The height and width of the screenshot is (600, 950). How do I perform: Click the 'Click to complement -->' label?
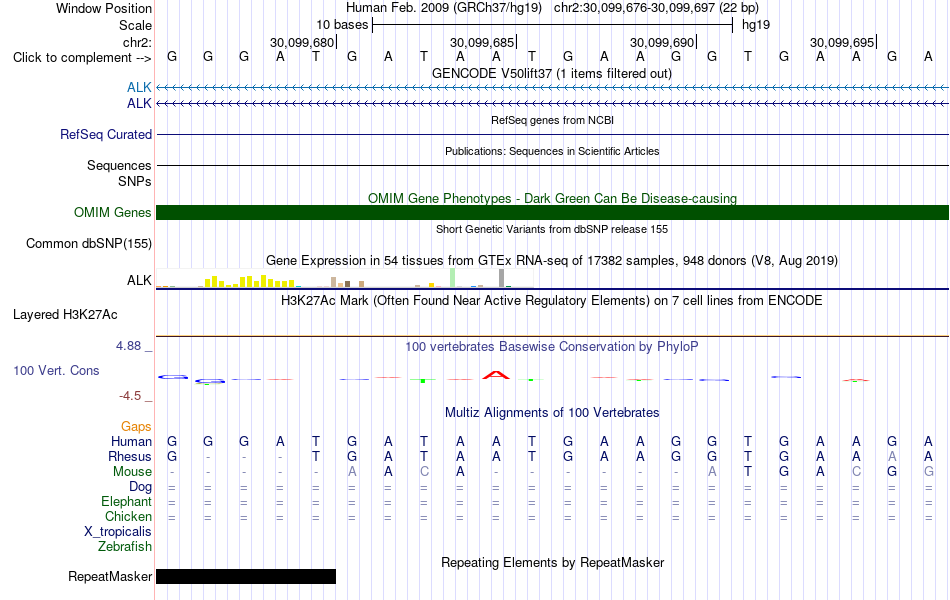click(x=82, y=58)
